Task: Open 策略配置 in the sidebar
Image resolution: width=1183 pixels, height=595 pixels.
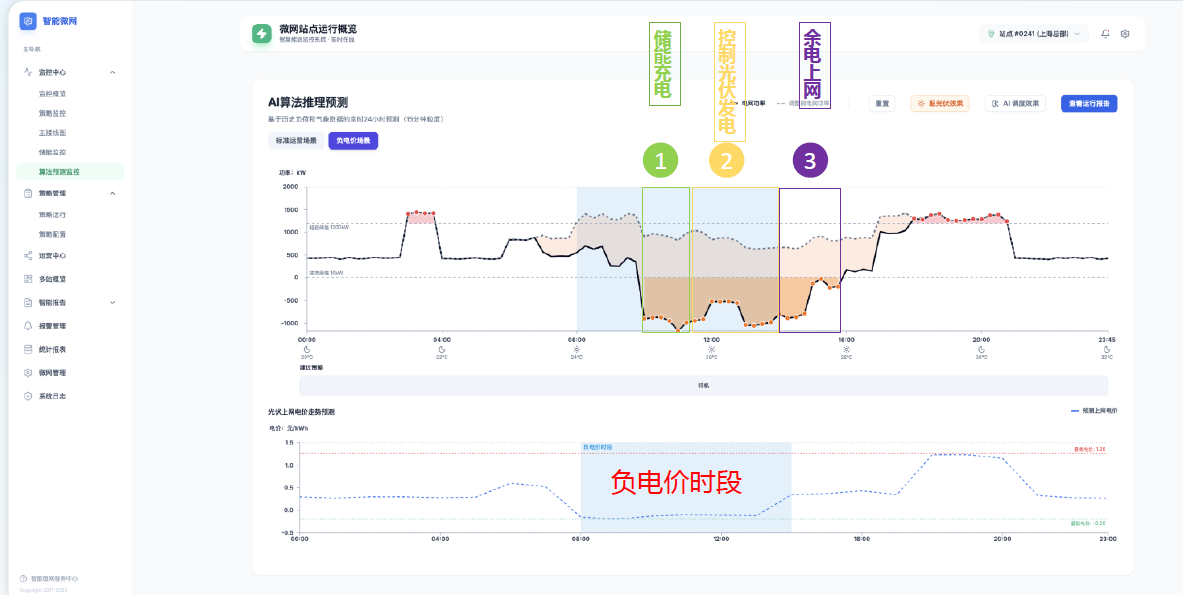Action: coord(53,235)
